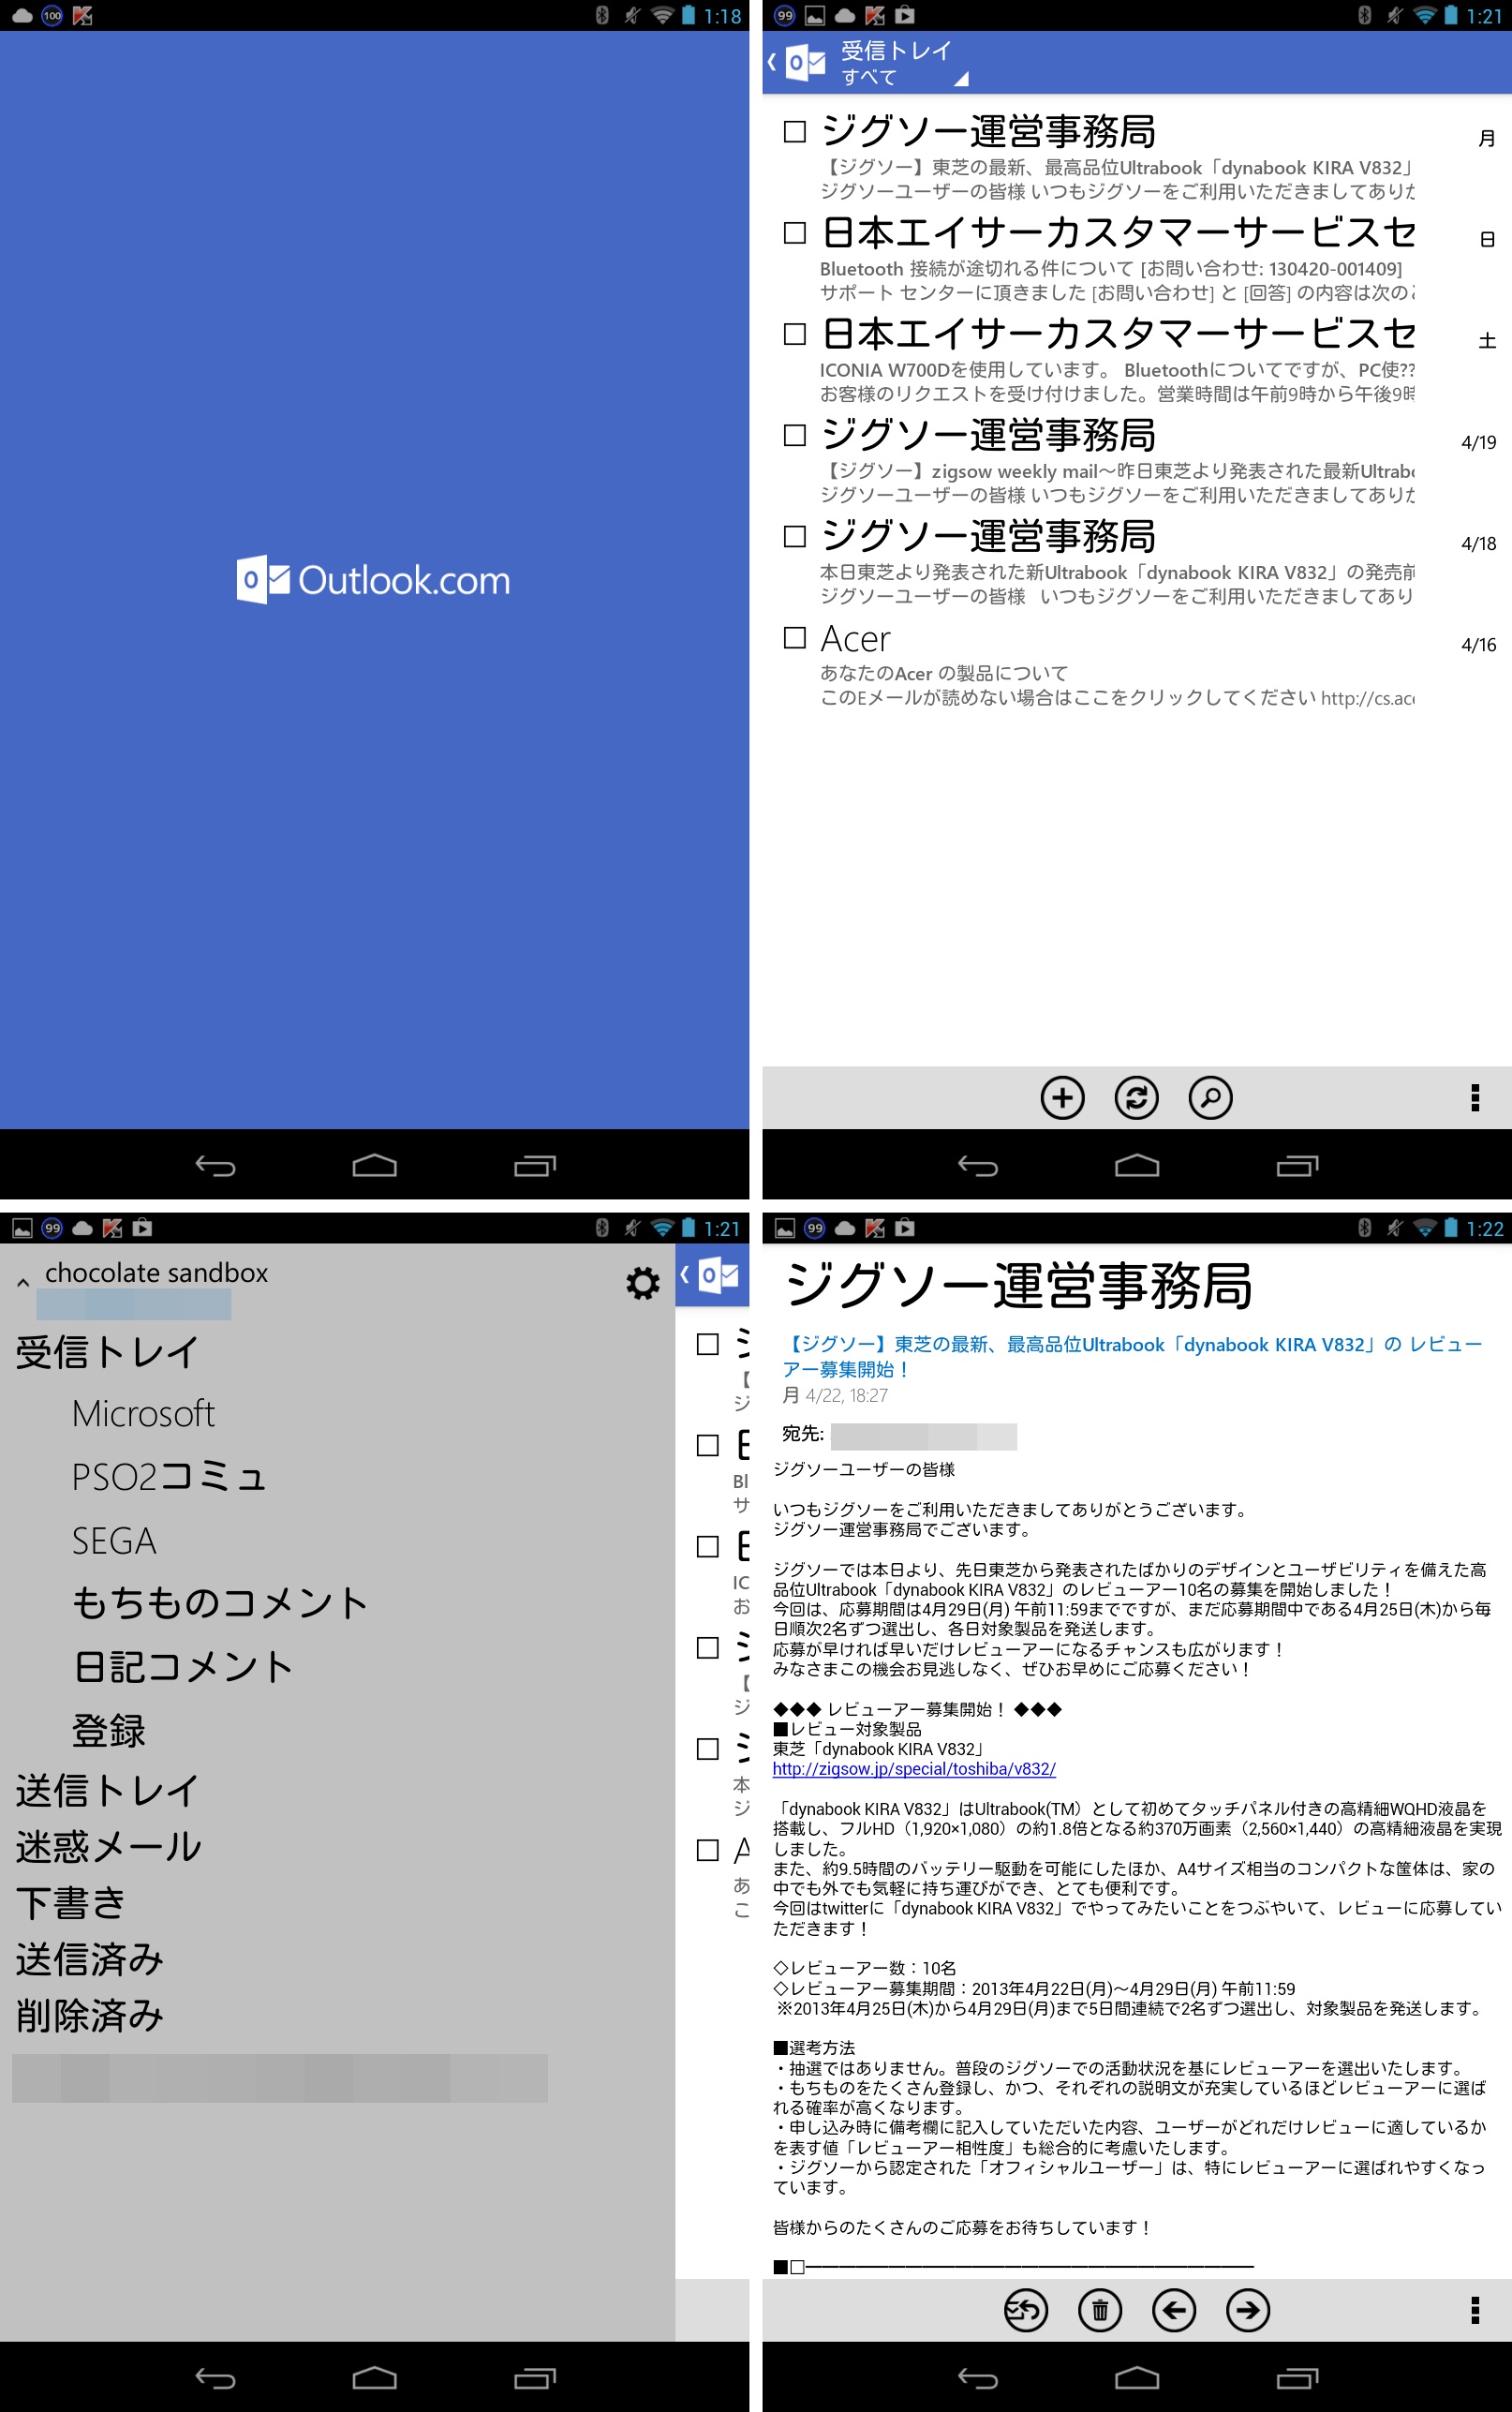1512x2412 pixels.
Task: Tap Outlook icon beside the folder drawer
Action: 719,1275
